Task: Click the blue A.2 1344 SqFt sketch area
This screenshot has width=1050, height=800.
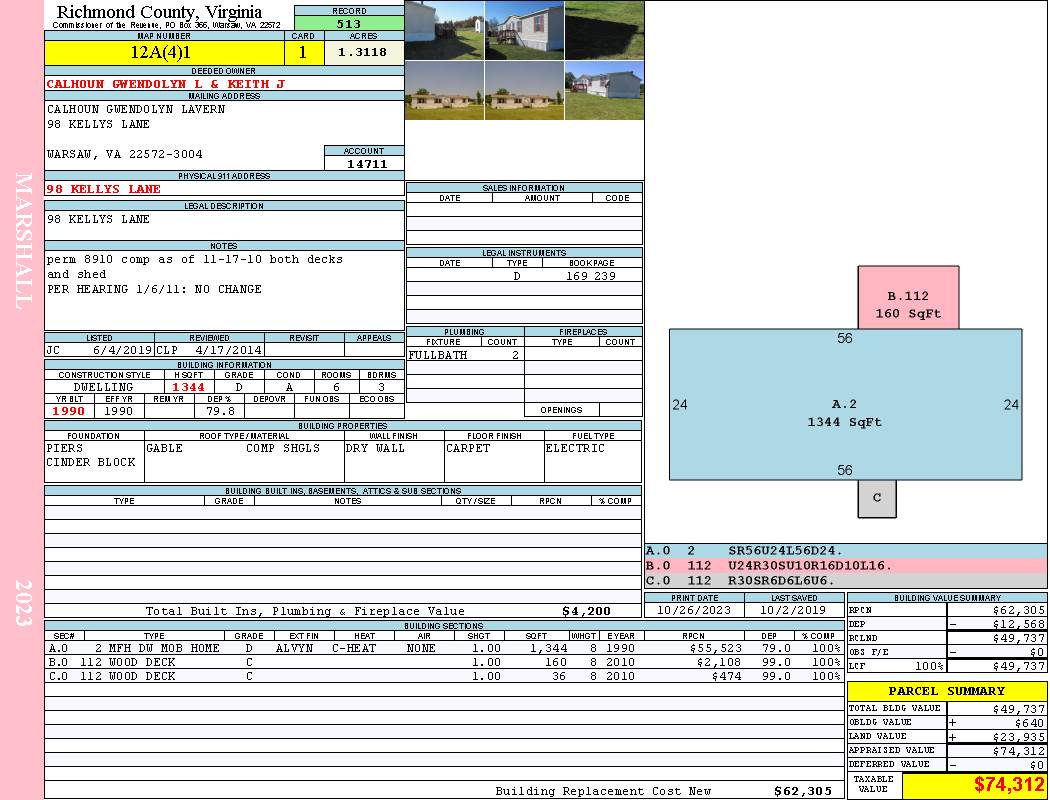Action: (845, 405)
